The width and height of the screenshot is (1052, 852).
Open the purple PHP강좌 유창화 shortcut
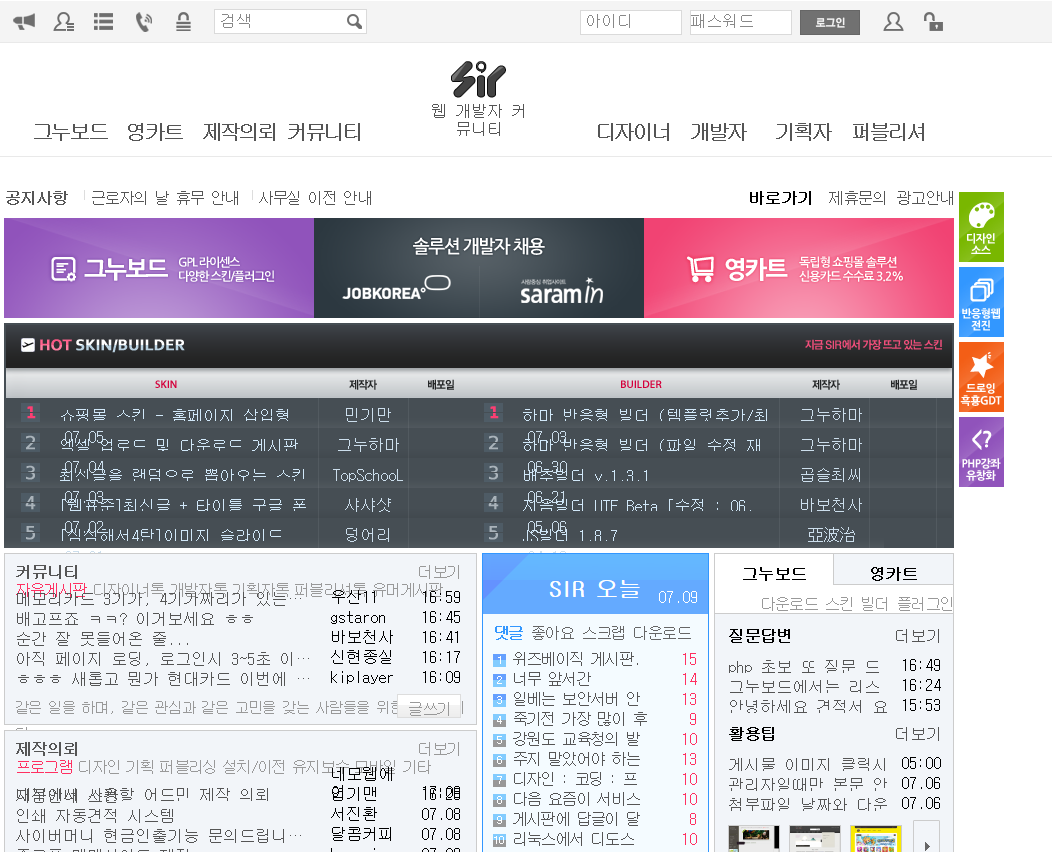[981, 452]
